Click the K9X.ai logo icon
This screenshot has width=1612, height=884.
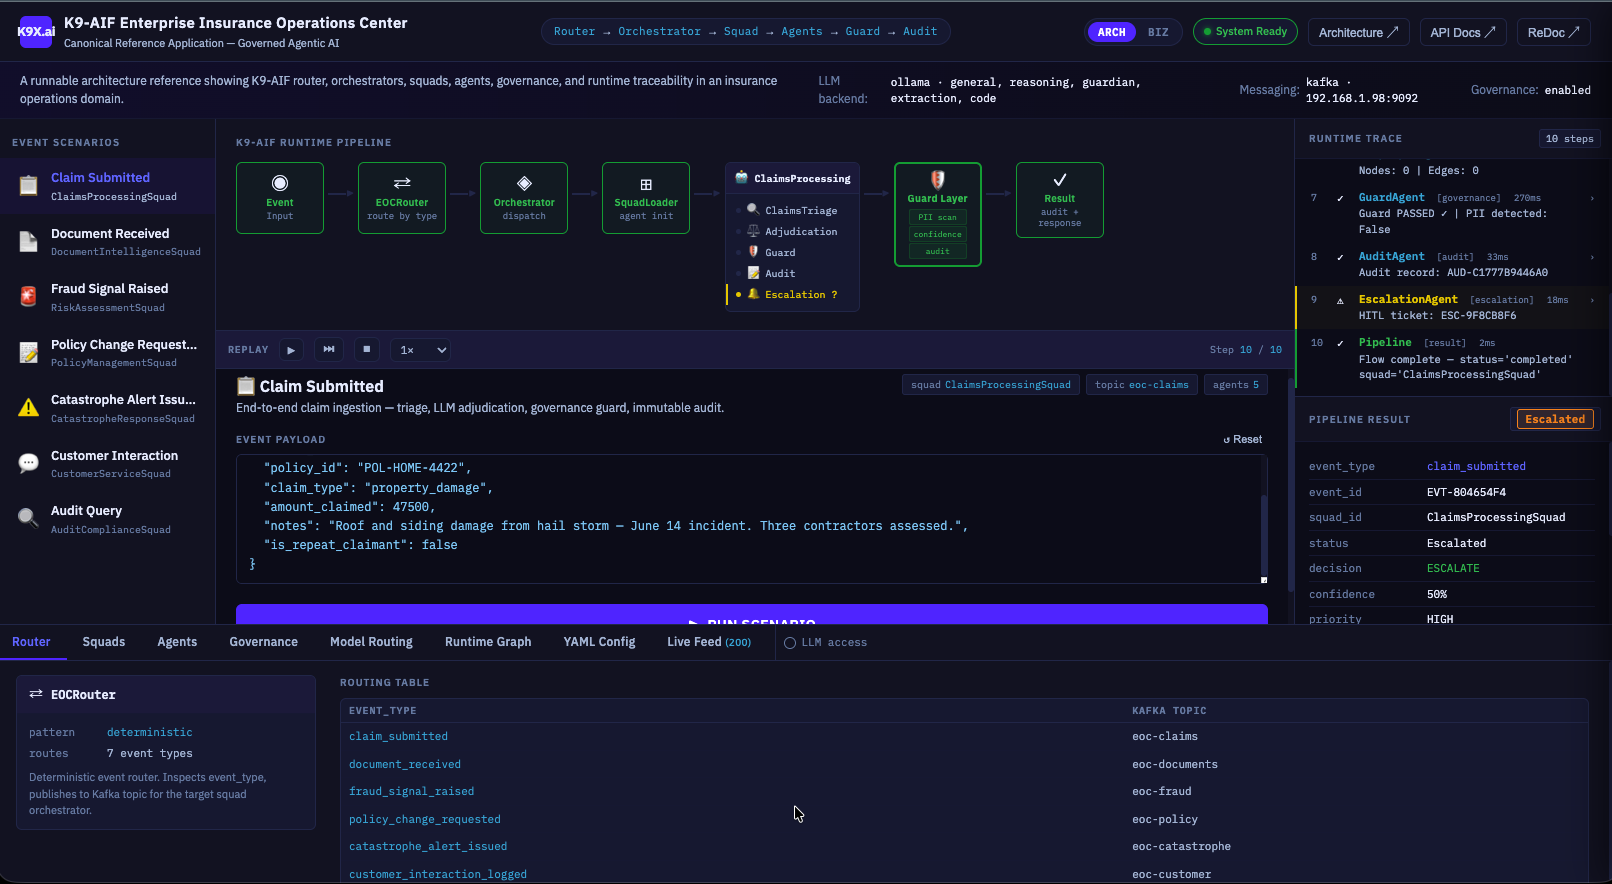coord(36,31)
